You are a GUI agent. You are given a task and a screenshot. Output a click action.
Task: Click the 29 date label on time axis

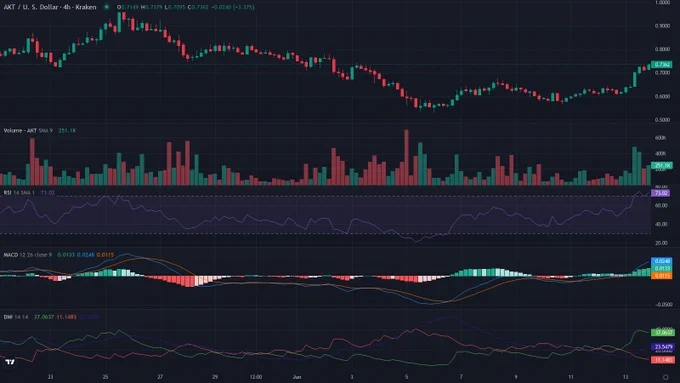215,377
